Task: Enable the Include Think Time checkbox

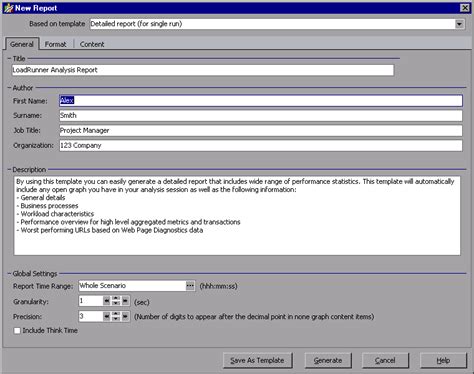Action: [17, 331]
